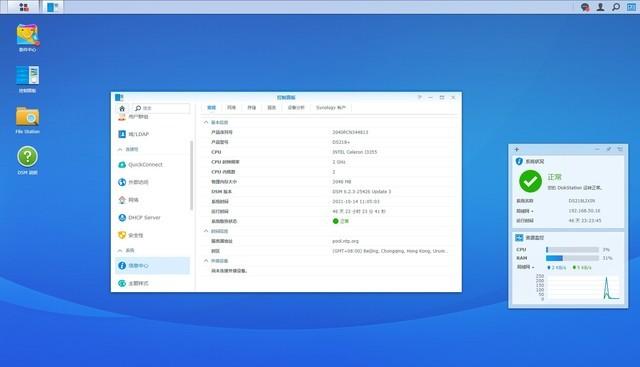
Task: Click the Resource Monitor widget icon
Action: tap(519, 238)
